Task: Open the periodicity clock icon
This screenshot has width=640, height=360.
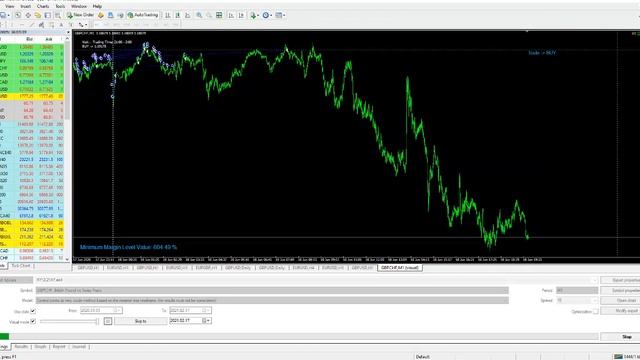Action: (266, 15)
